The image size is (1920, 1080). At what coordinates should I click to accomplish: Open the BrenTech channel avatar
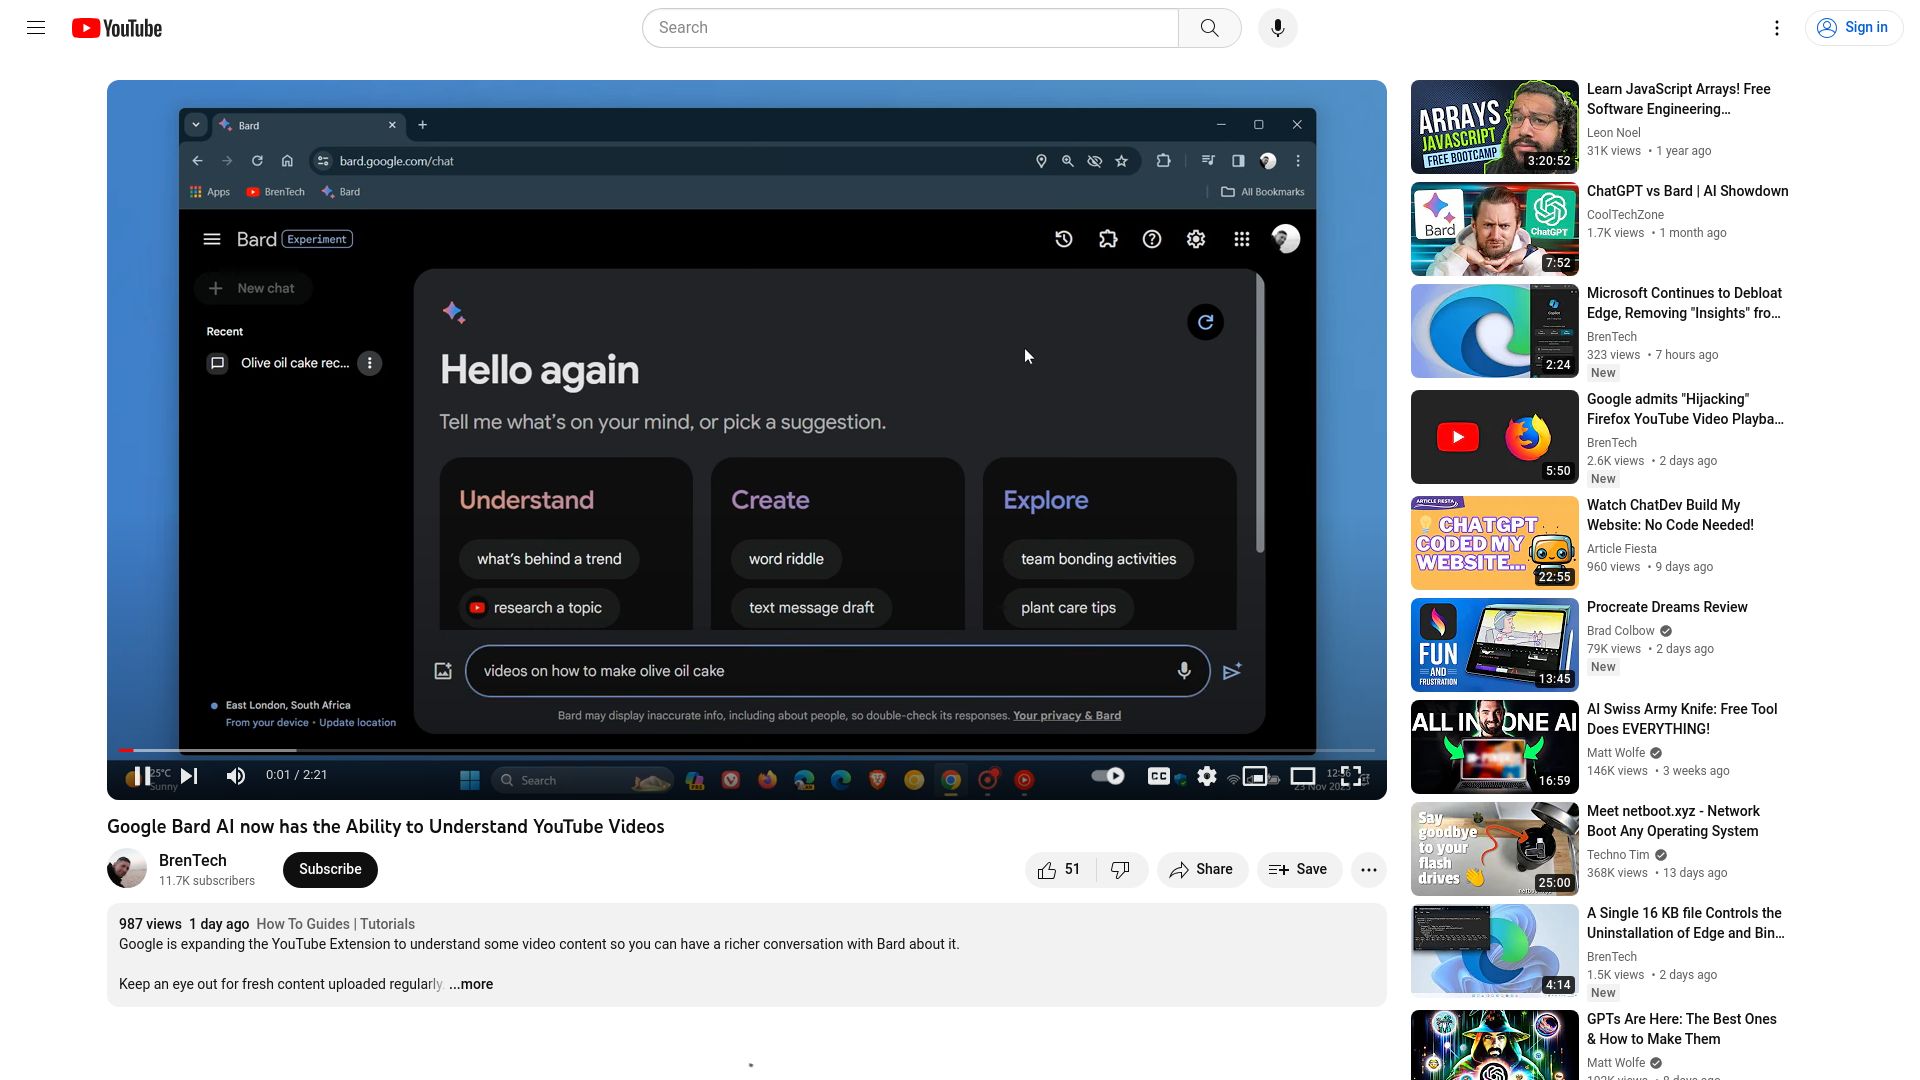coord(127,869)
